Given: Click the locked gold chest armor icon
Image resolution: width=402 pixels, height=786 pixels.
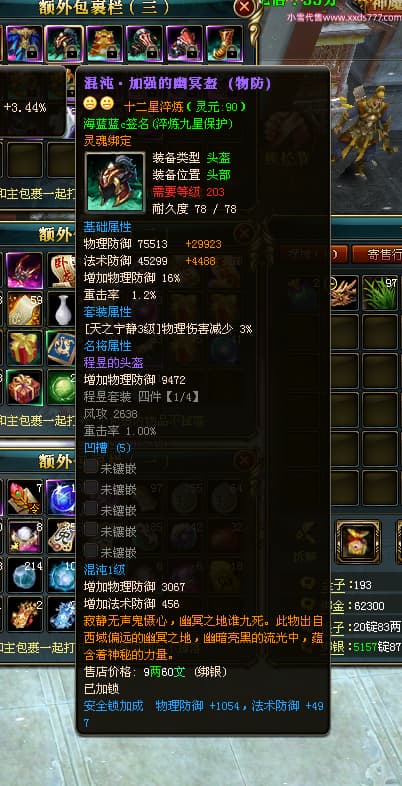Looking at the screenshot, I should click(104, 44).
